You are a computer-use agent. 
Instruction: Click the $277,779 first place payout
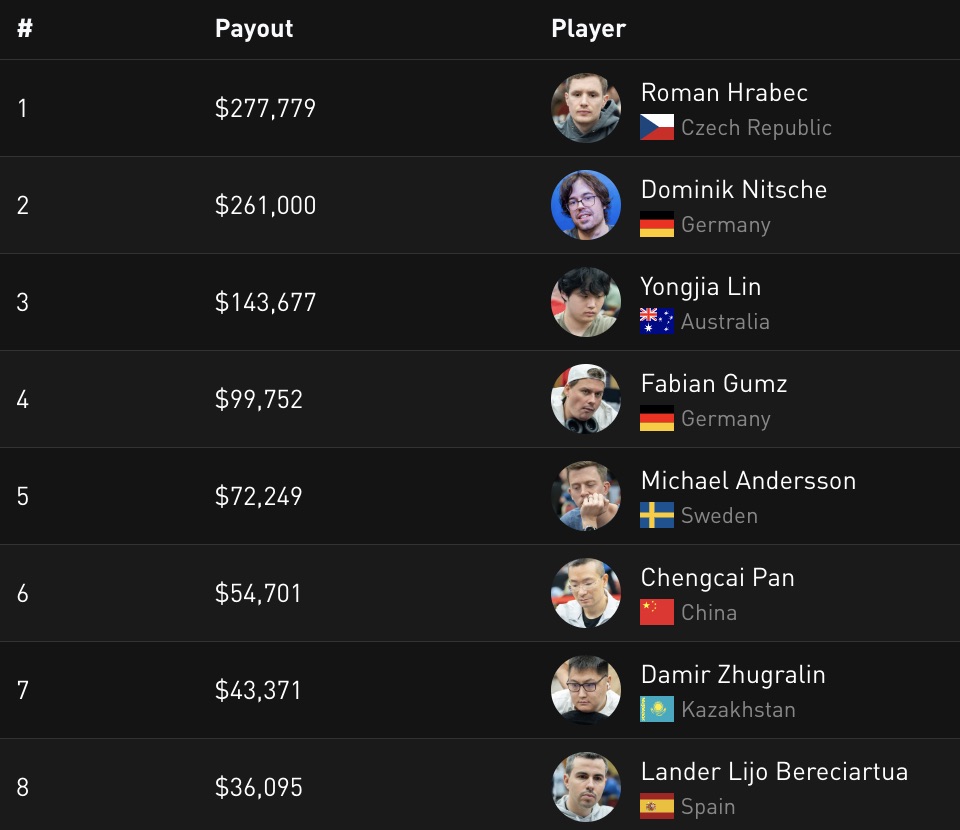pos(265,108)
